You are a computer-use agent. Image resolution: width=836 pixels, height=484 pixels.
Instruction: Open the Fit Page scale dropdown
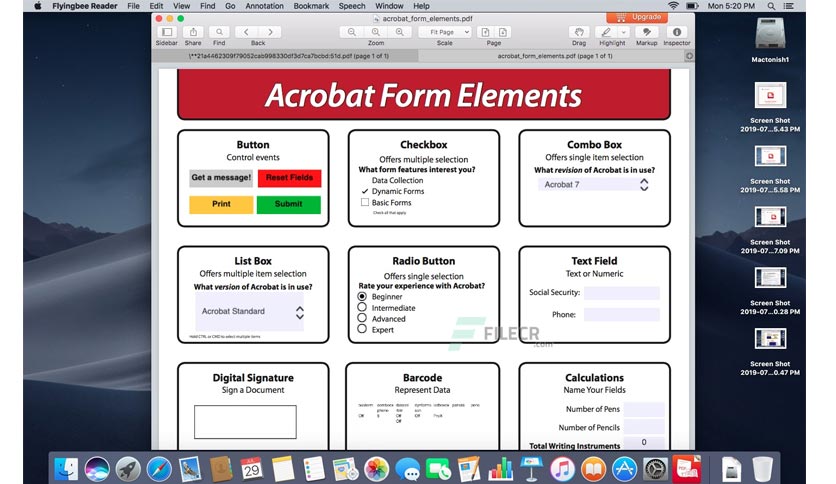point(445,32)
